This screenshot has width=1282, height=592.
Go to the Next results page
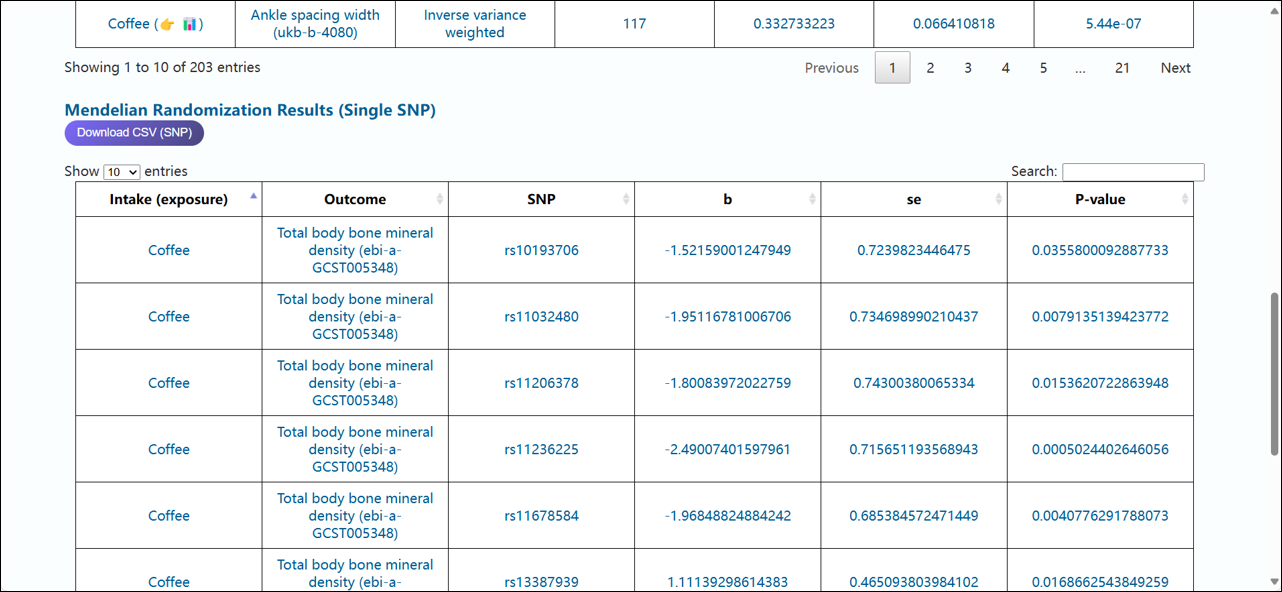click(x=1175, y=68)
